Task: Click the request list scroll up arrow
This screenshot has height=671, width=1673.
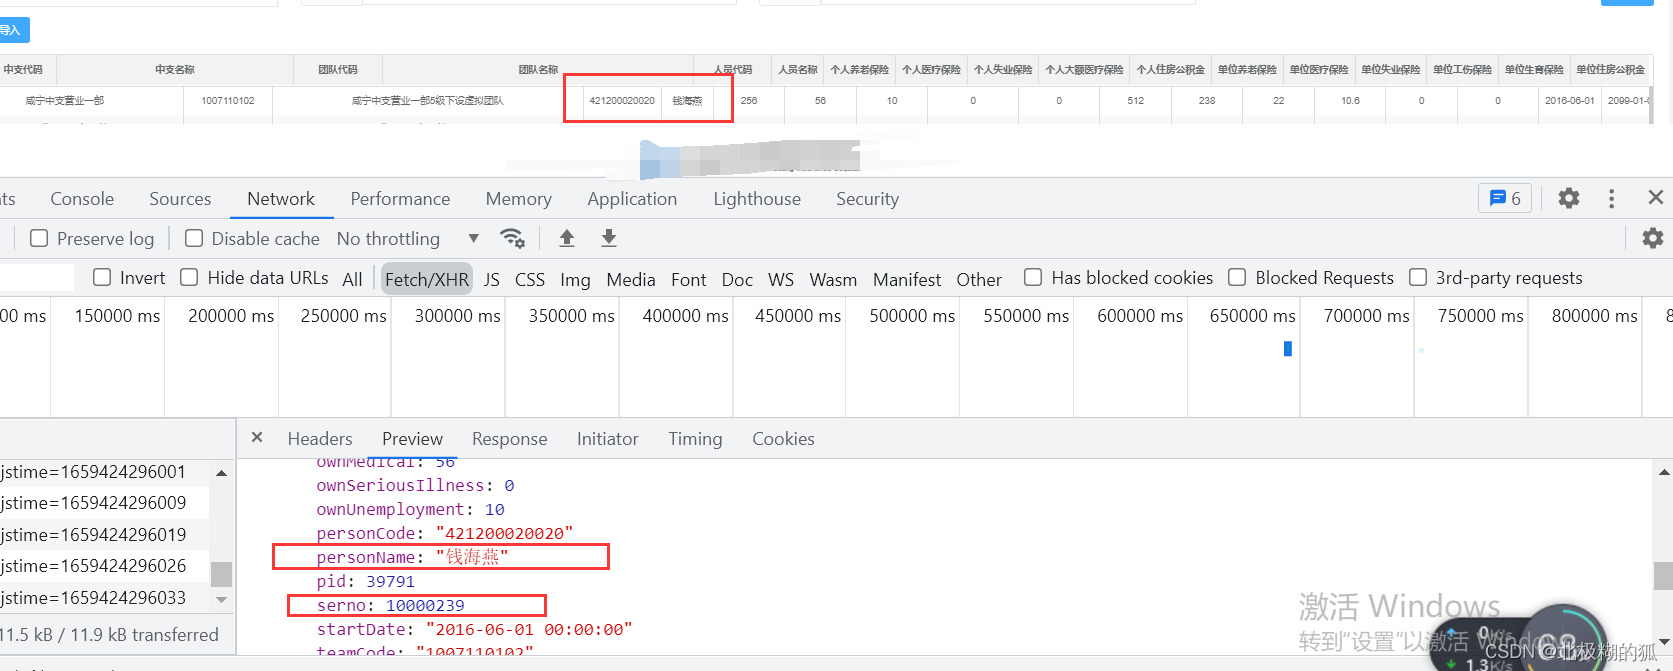Action: point(221,472)
